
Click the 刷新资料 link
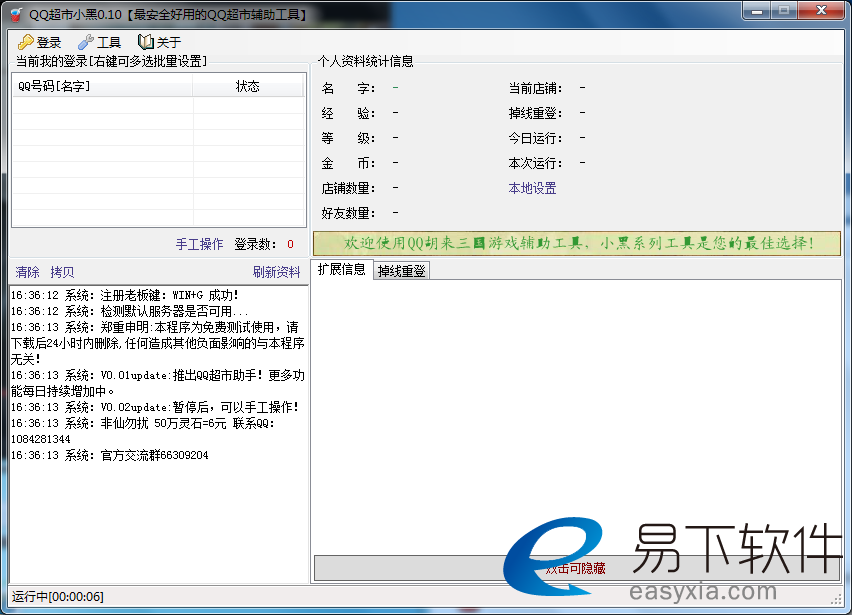coord(277,272)
